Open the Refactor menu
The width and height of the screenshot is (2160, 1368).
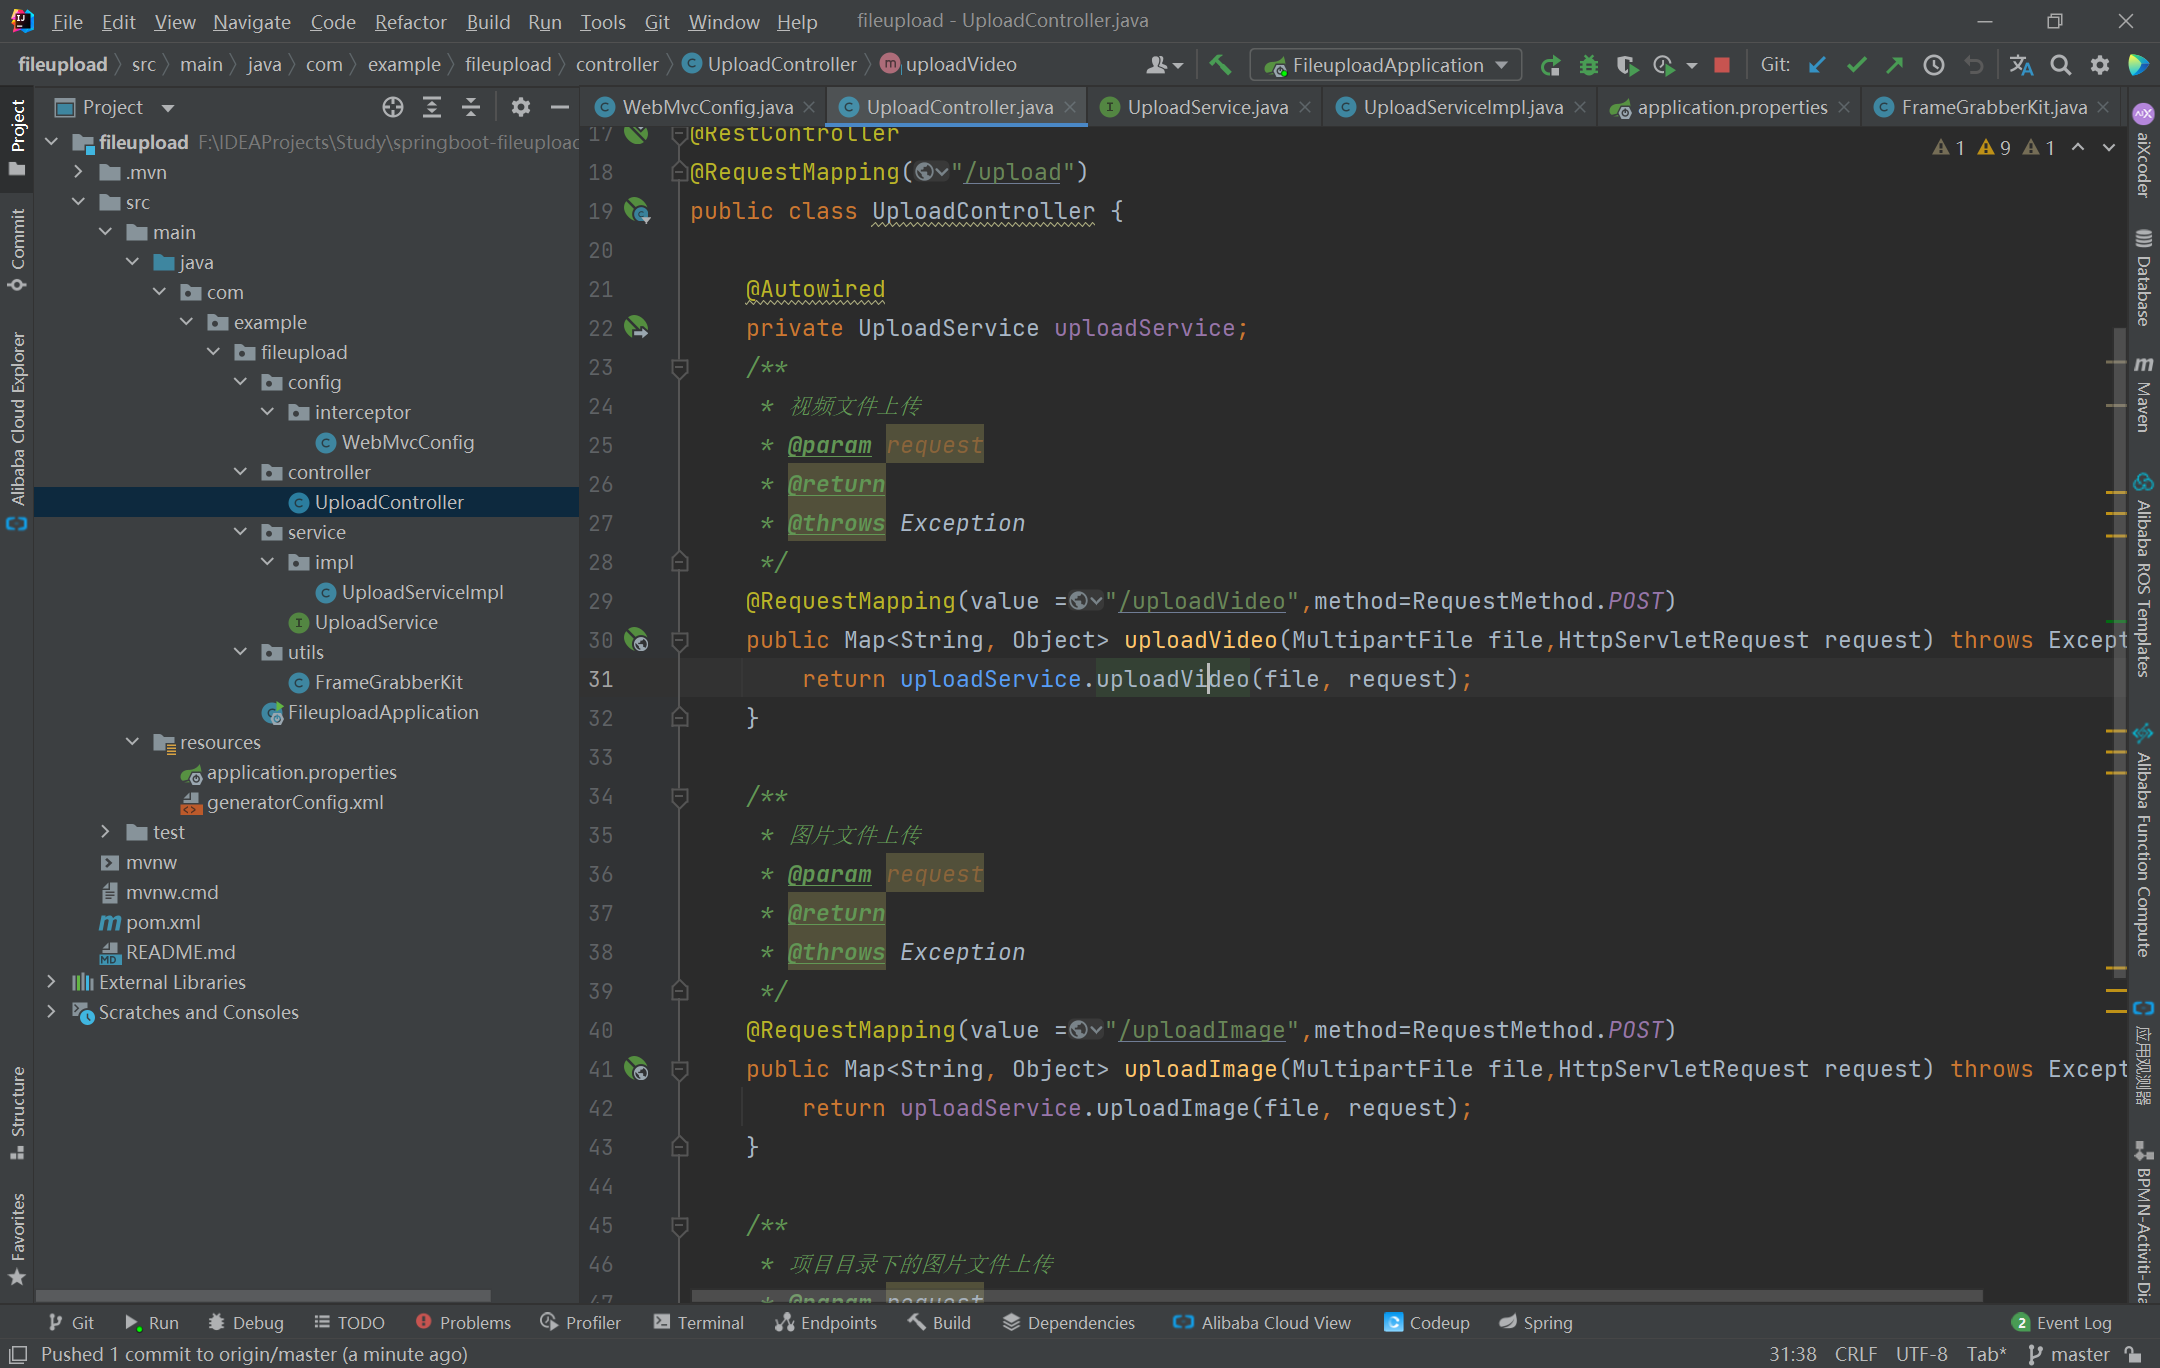(410, 21)
